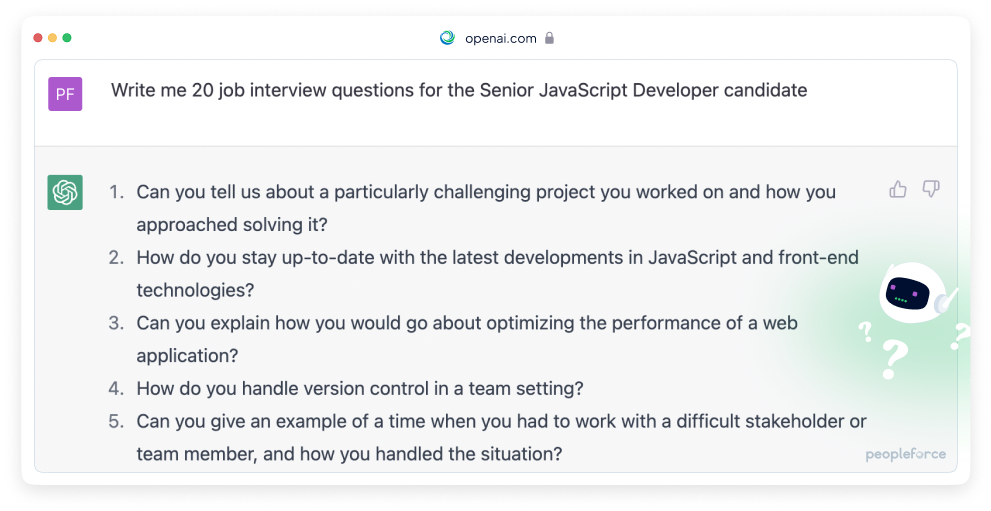Select question 3 about optimizing performance
This screenshot has width=991, height=511.
467,339
